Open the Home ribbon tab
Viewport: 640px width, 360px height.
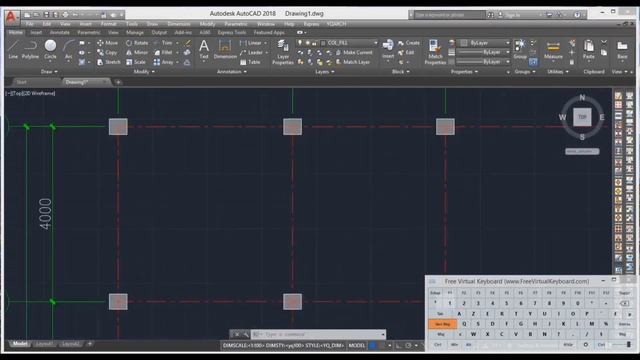click(x=16, y=33)
